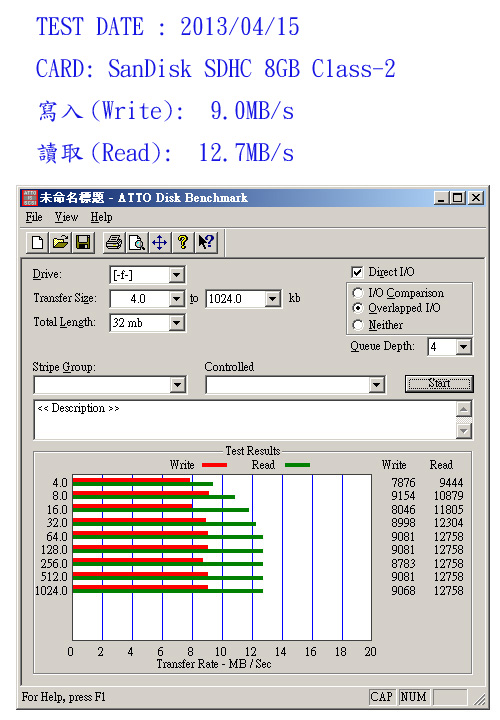This screenshot has width=500, height=720.
Task: Click the read value 11805
Action: point(449,510)
